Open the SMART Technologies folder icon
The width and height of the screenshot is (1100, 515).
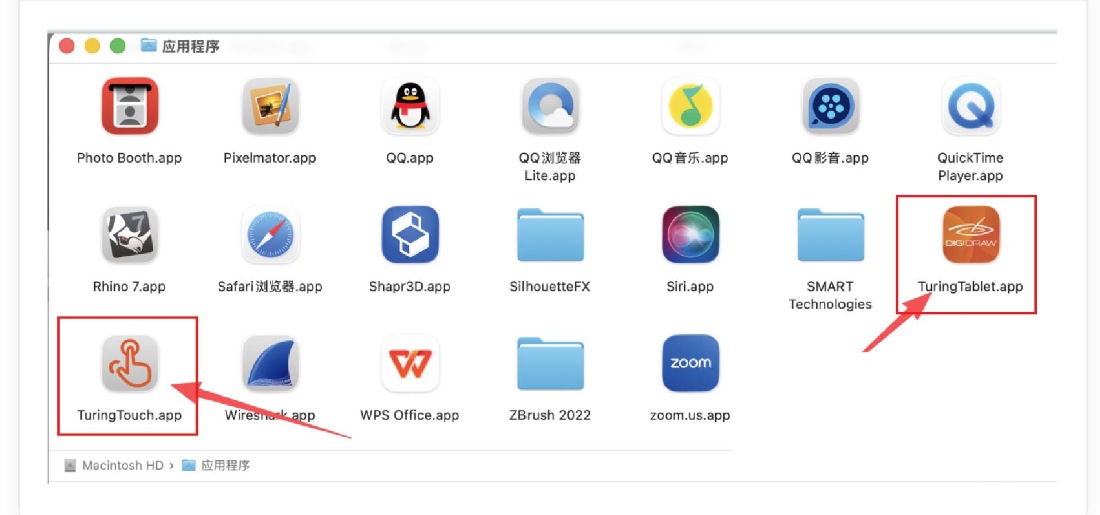pyautogui.click(x=831, y=235)
